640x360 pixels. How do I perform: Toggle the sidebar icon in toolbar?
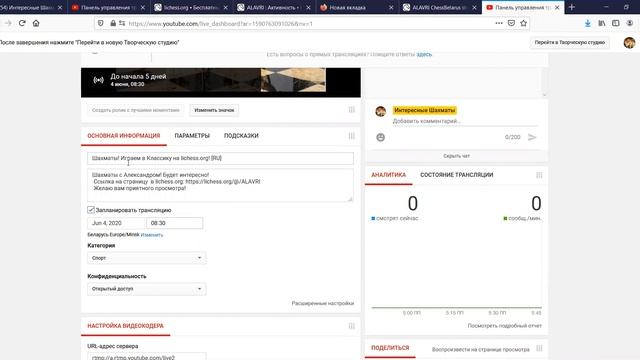[616, 23]
